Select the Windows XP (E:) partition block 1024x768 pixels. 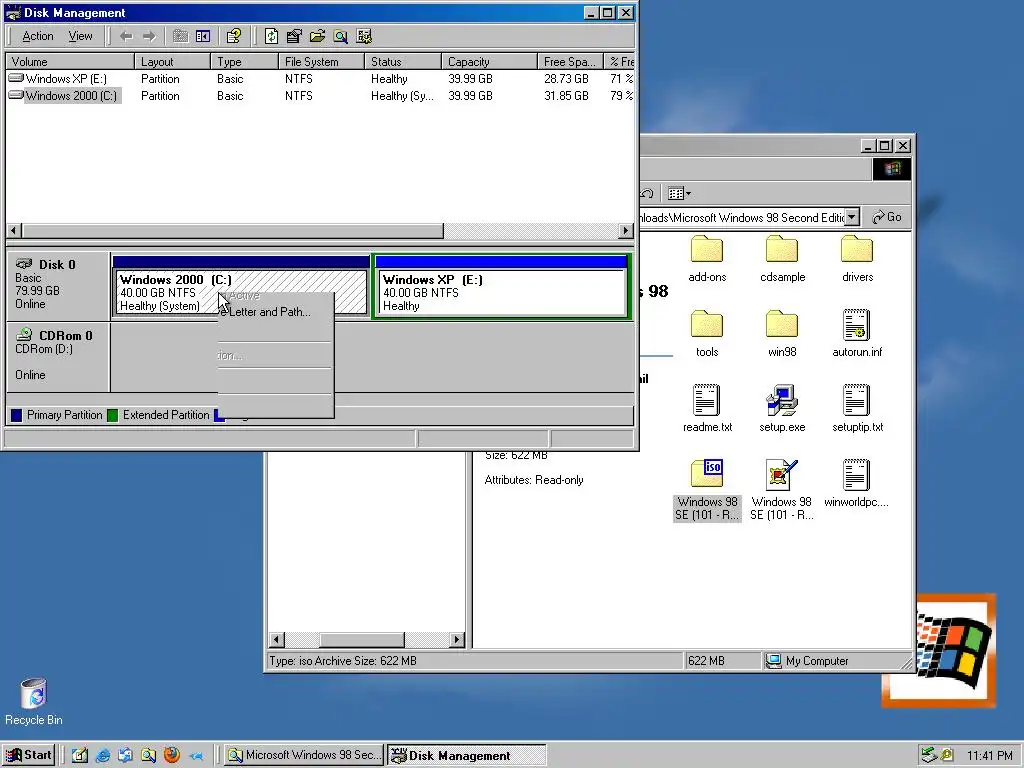coord(501,287)
